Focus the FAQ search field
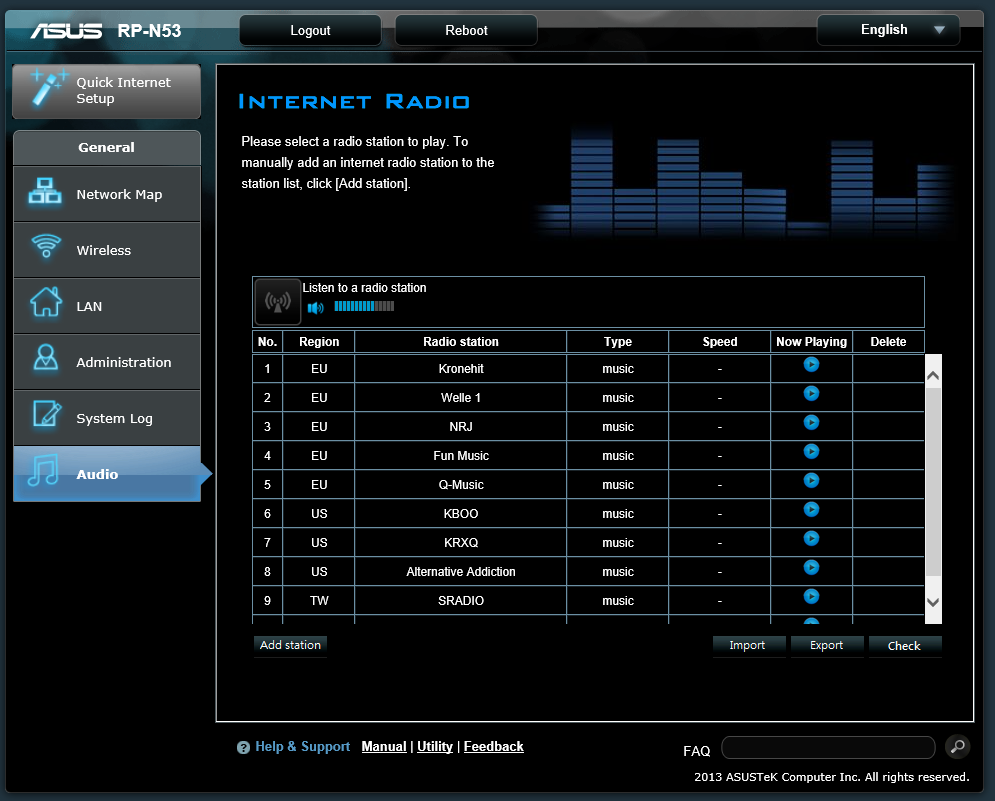 [x=828, y=747]
